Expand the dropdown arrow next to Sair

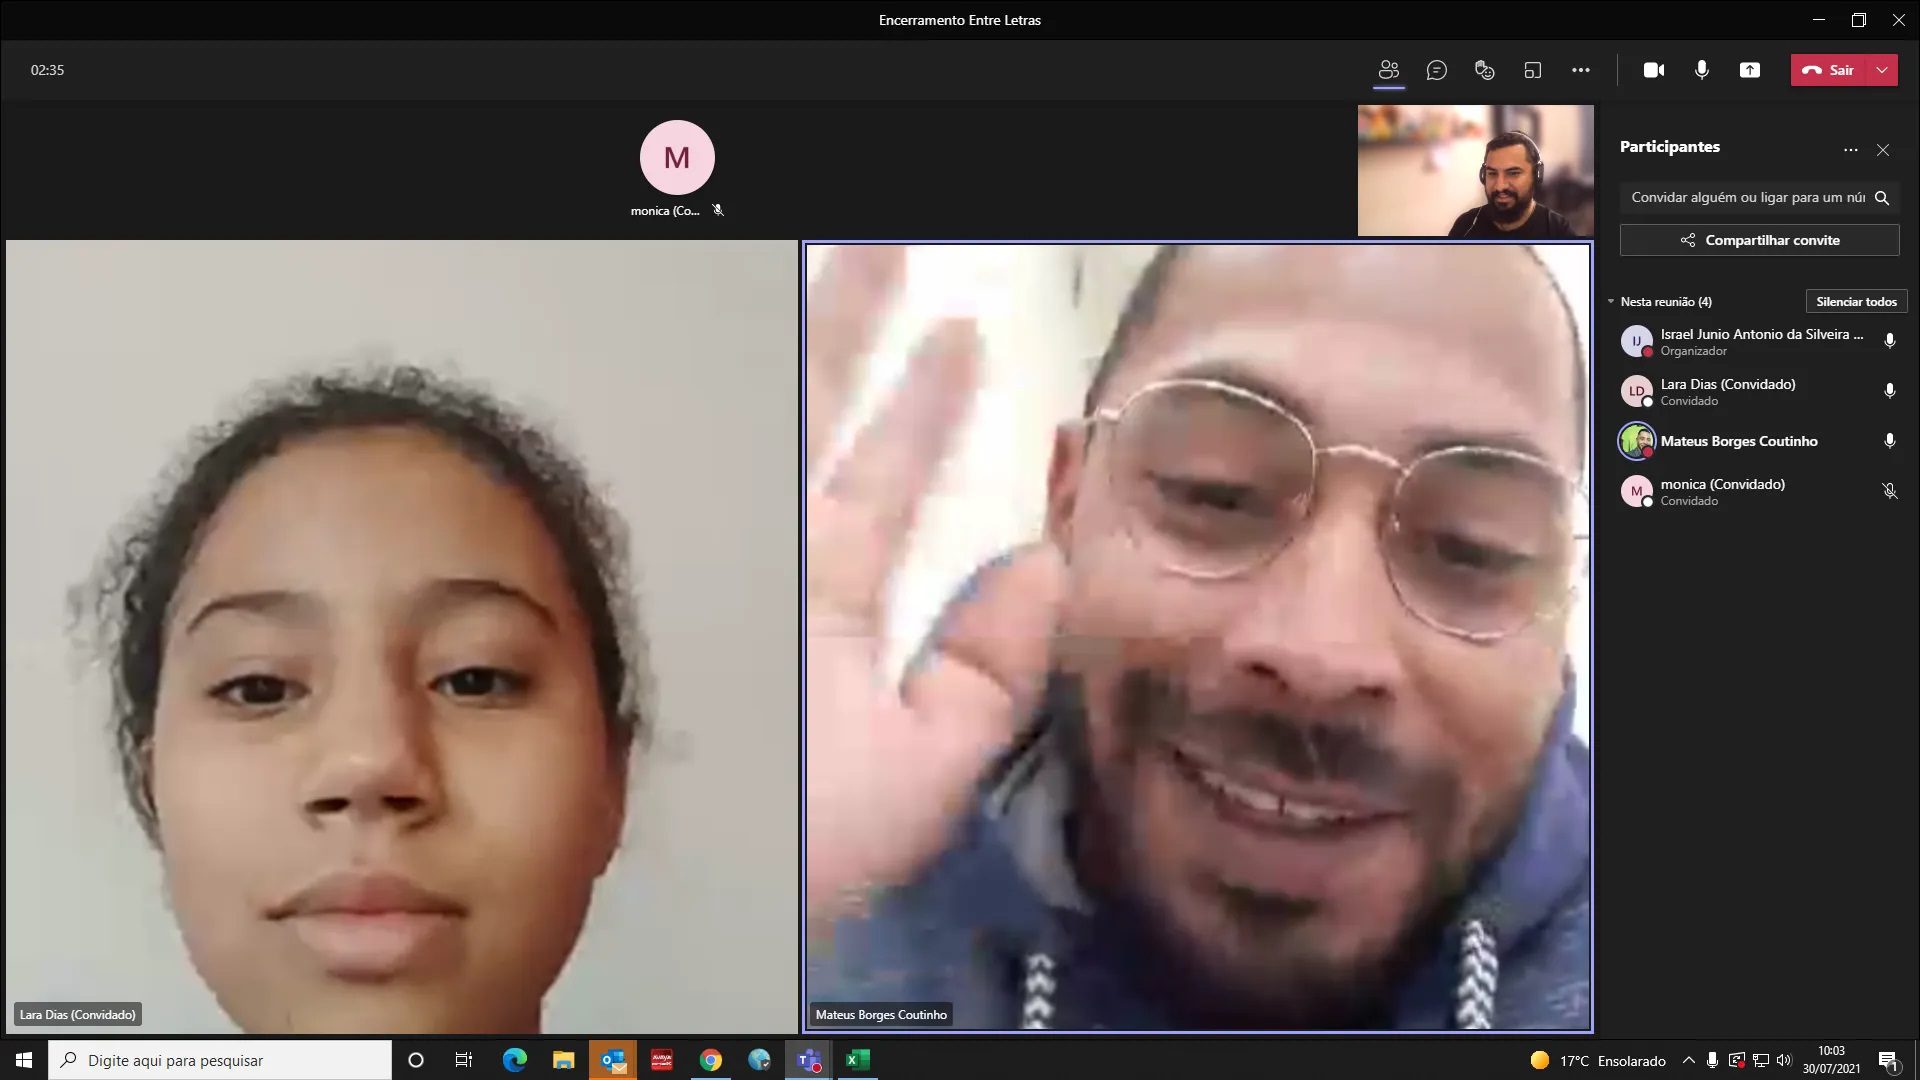pyautogui.click(x=1882, y=70)
